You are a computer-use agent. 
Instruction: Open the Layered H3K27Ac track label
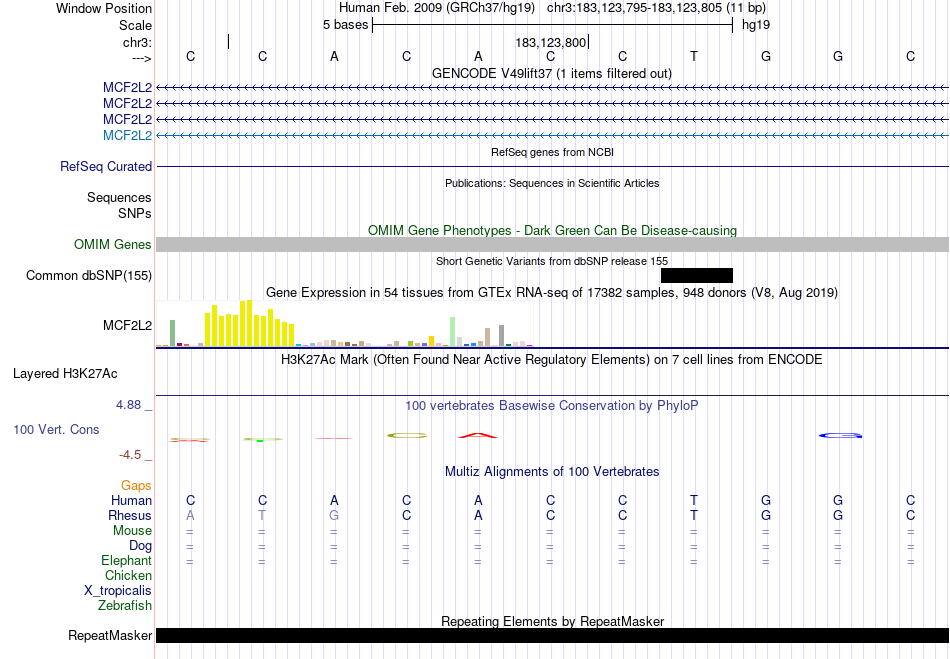point(65,374)
